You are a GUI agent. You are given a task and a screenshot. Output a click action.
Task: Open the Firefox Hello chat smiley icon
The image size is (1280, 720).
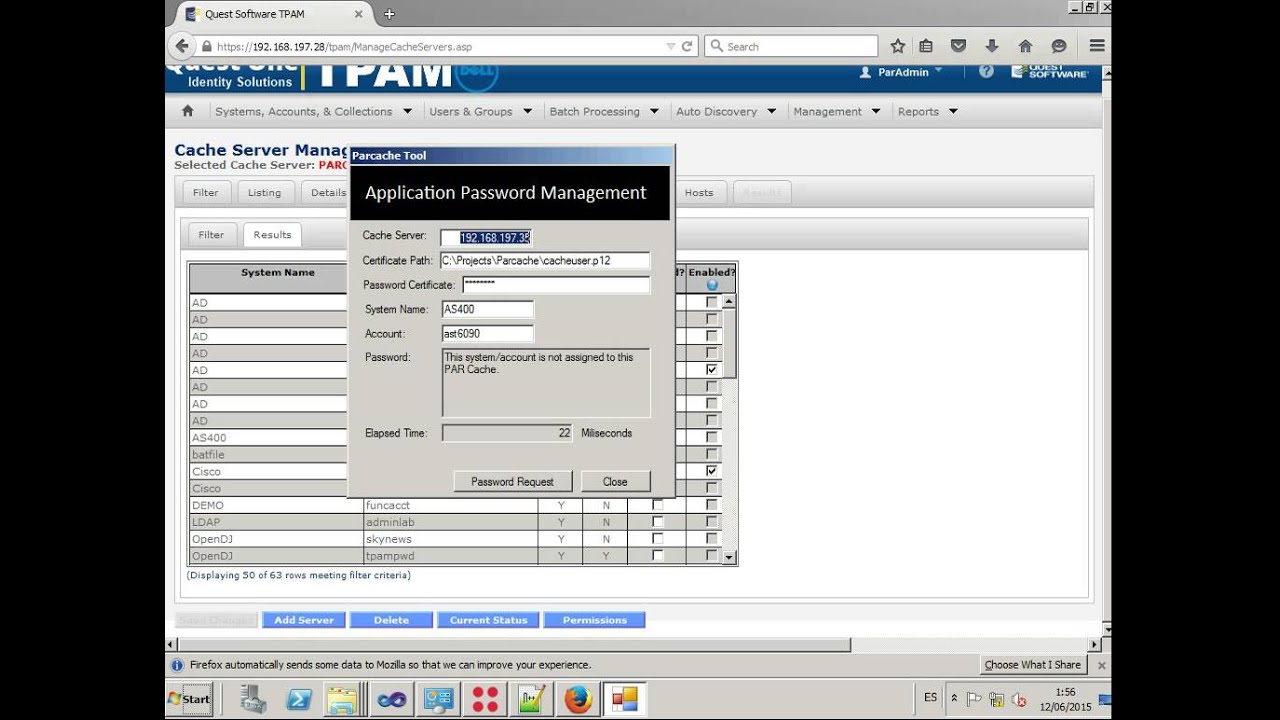coord(1059,46)
